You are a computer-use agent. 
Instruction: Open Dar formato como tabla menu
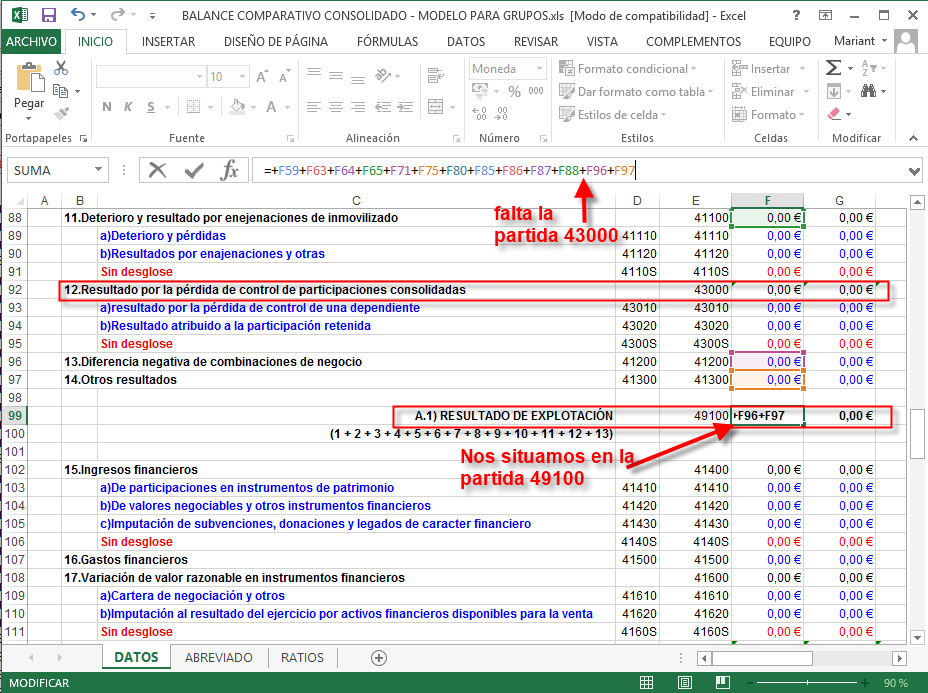click(x=636, y=92)
